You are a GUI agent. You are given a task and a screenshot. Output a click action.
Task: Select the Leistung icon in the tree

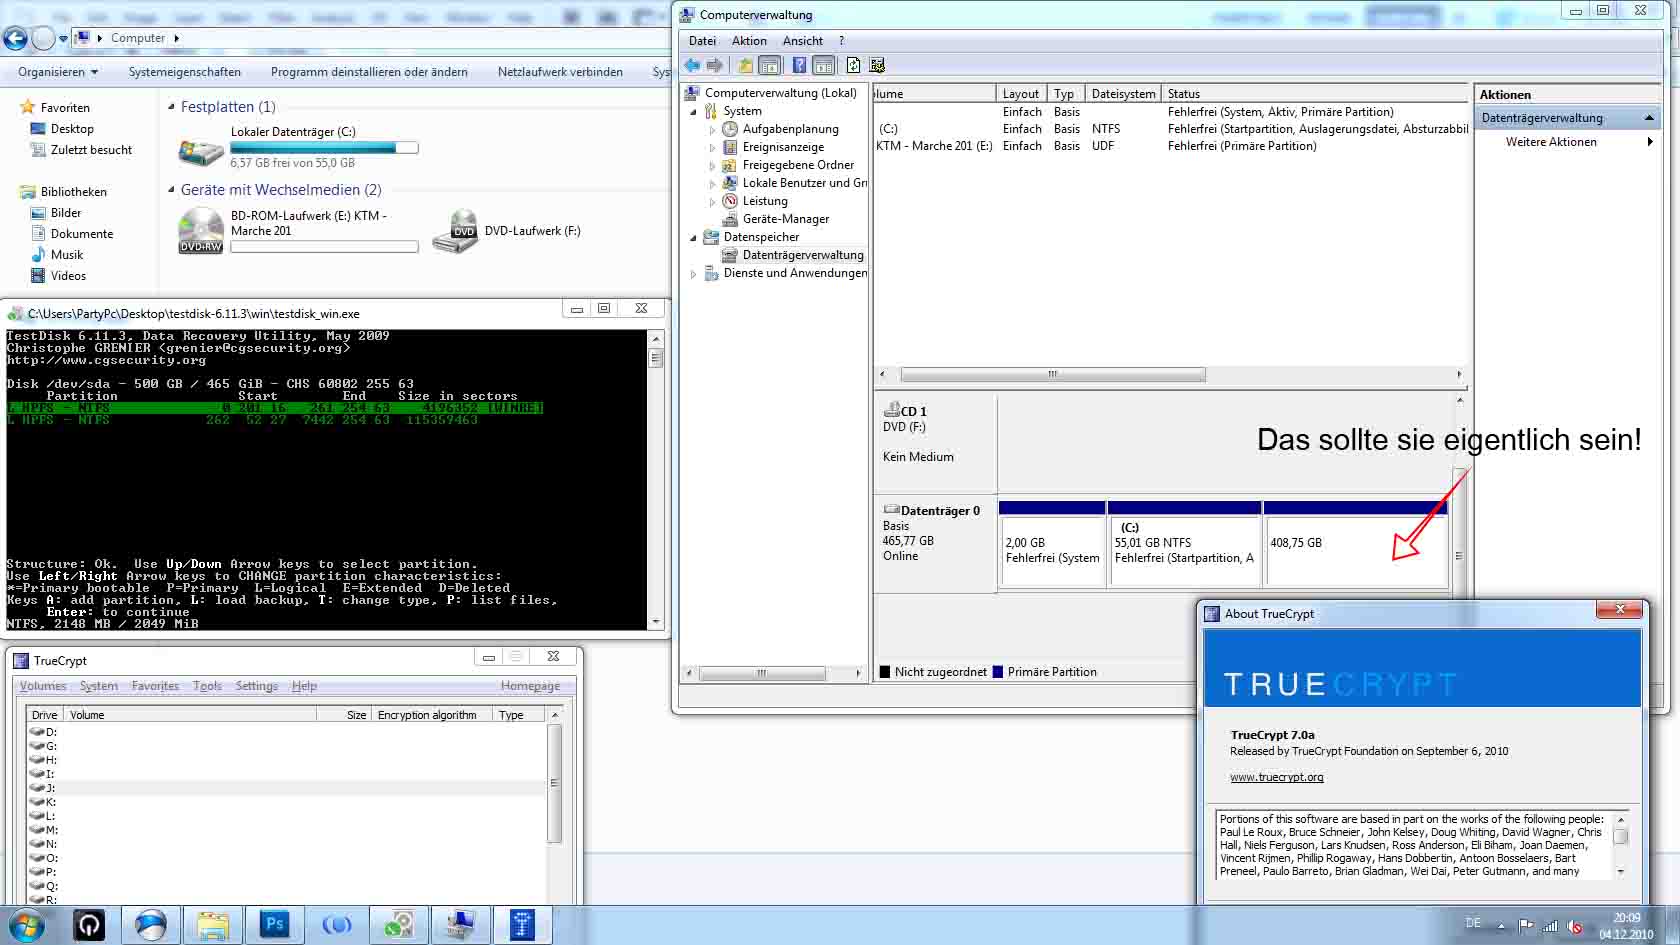click(x=730, y=201)
